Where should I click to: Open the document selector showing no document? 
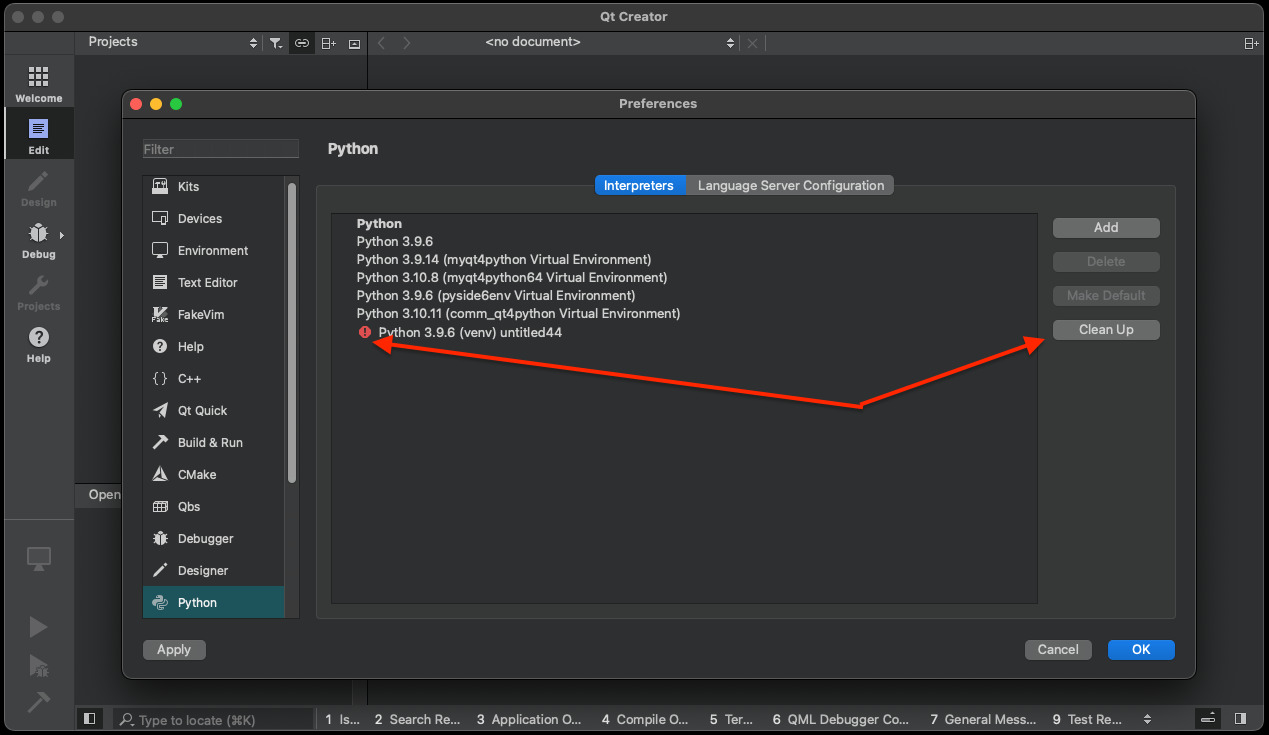click(x=533, y=43)
